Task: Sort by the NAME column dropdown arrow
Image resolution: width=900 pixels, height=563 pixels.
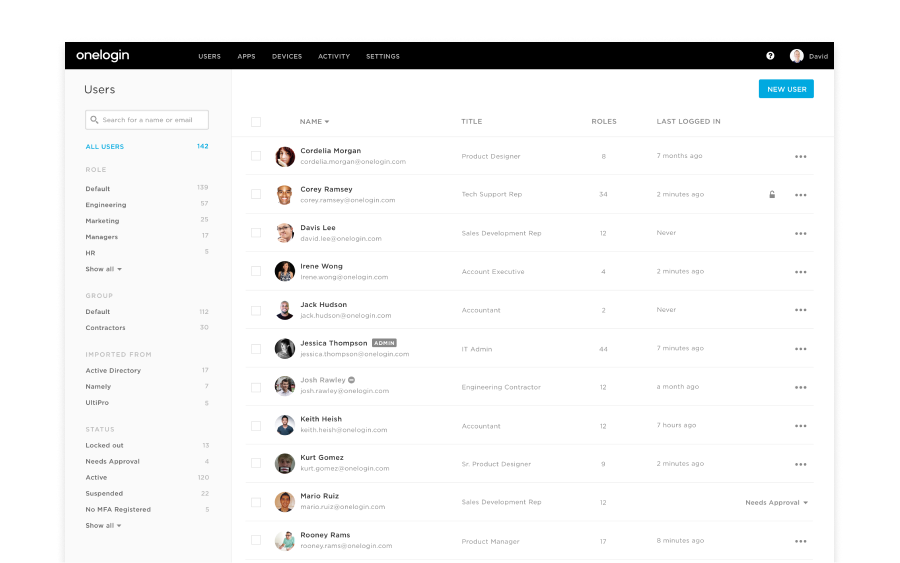Action: pyautogui.click(x=327, y=122)
